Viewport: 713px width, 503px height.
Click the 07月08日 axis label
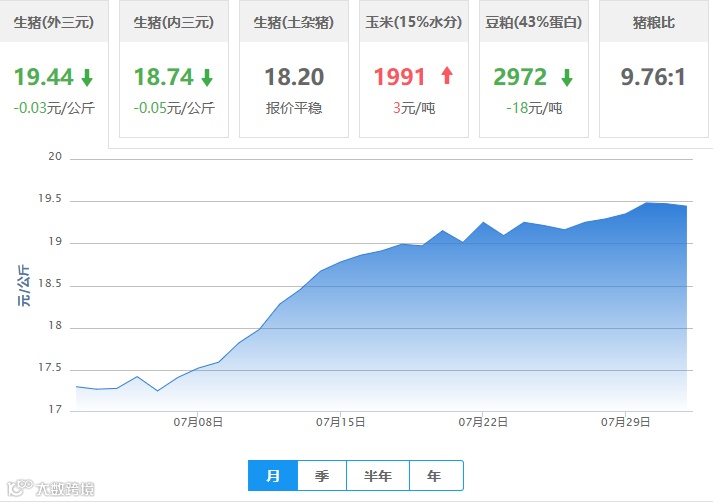[198, 422]
